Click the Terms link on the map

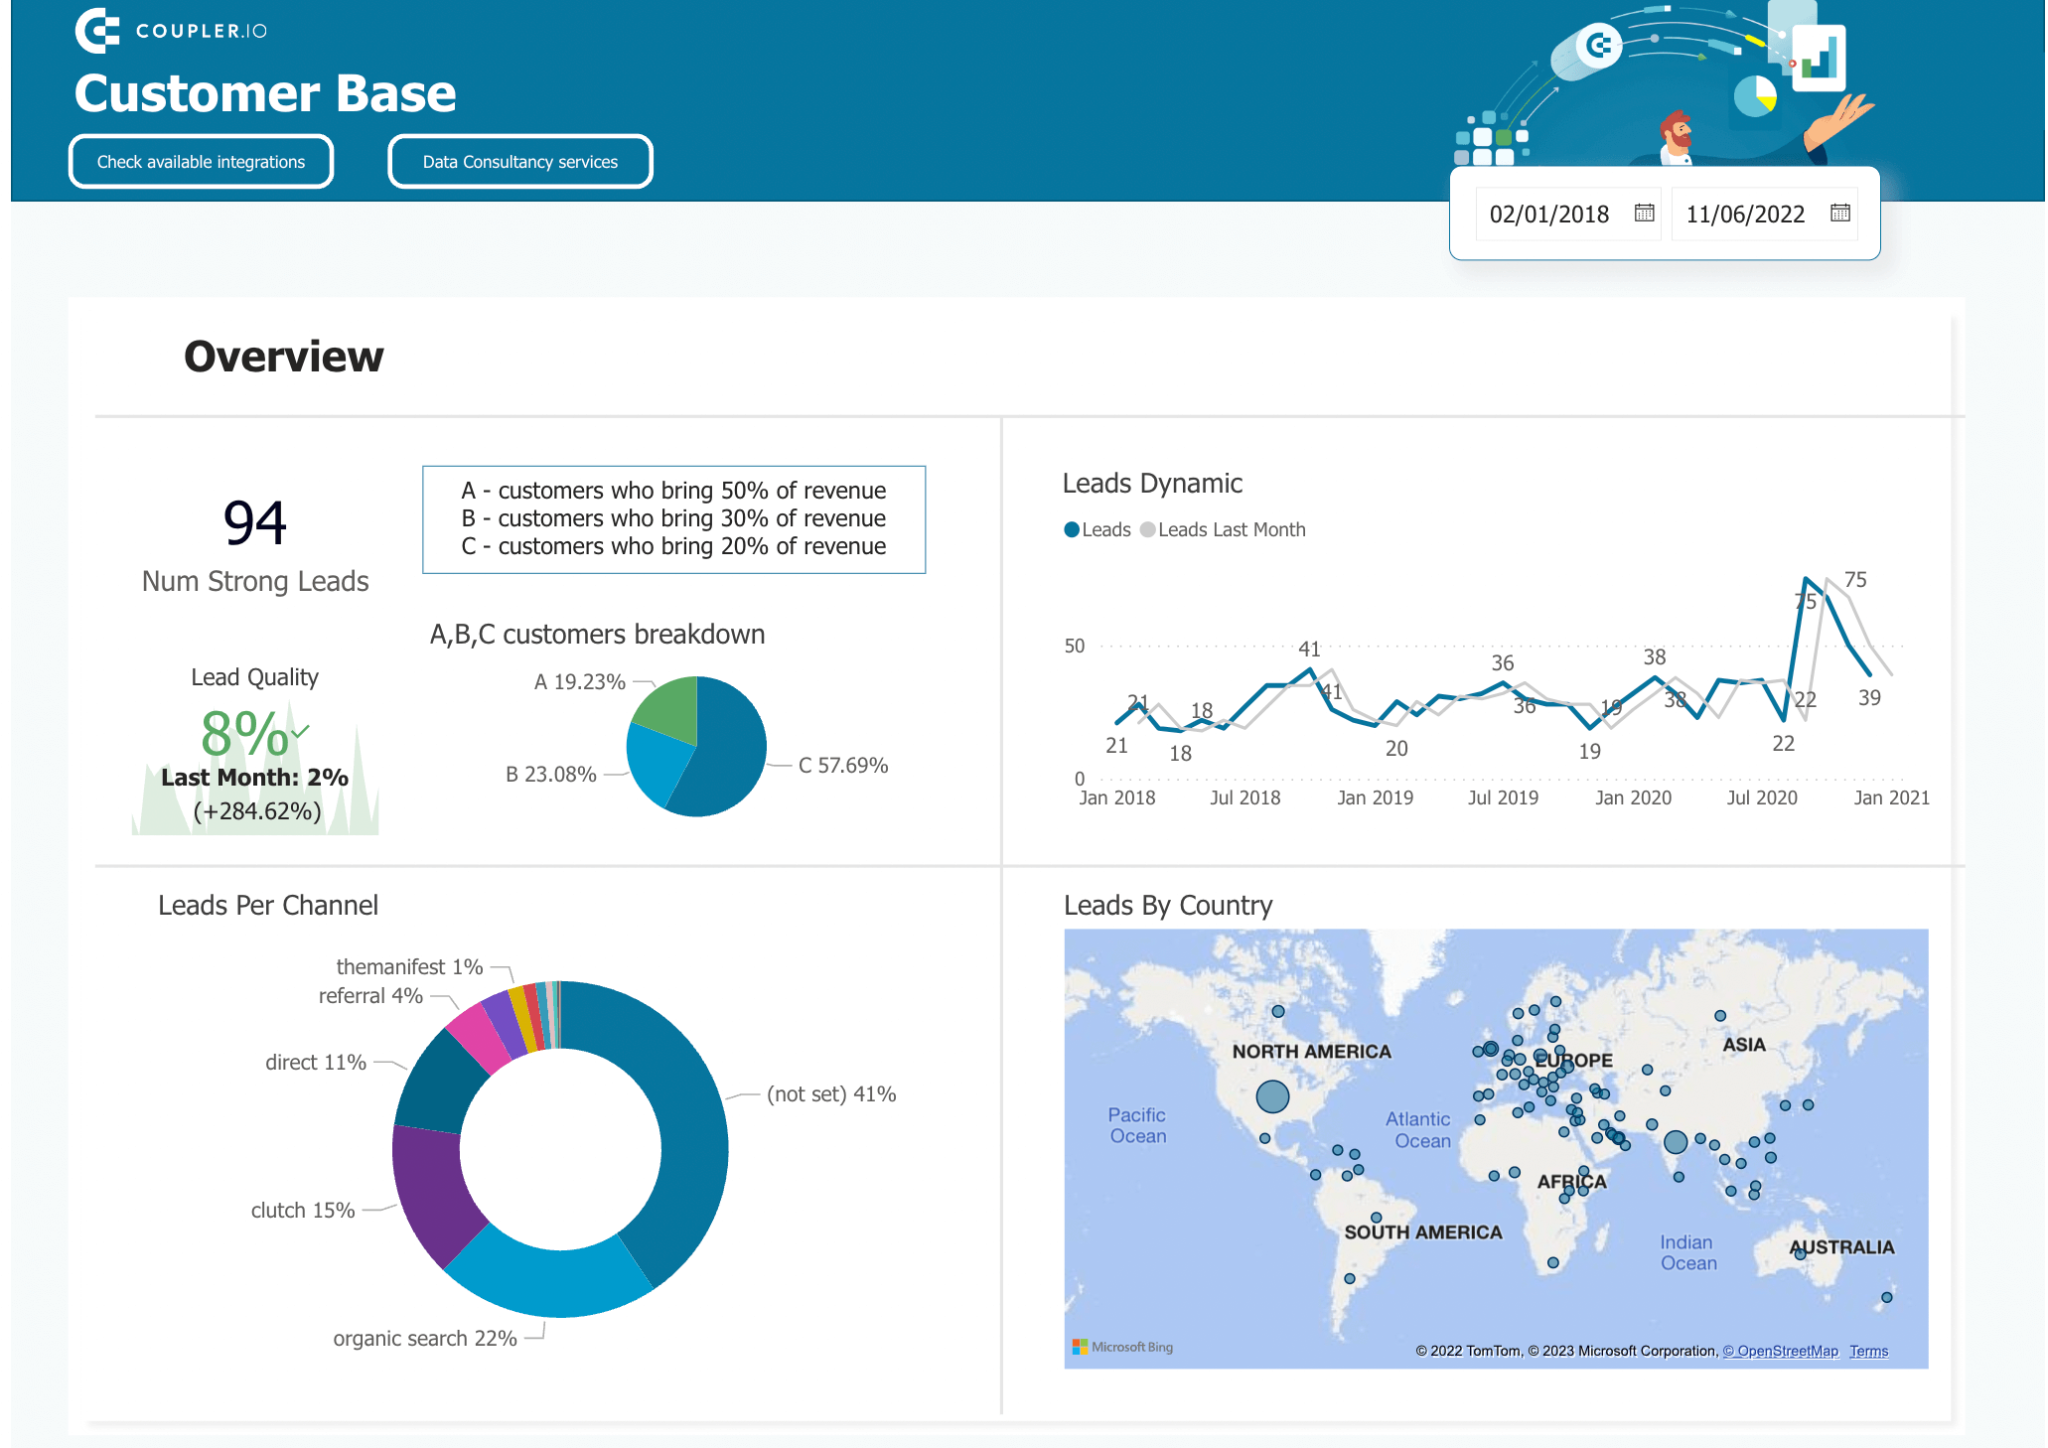(x=1868, y=1350)
